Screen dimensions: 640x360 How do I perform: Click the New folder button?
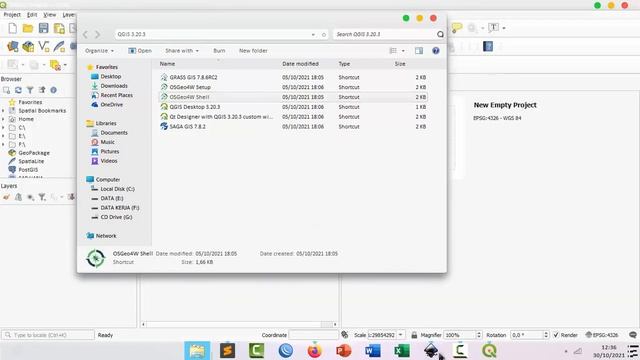coord(253,51)
